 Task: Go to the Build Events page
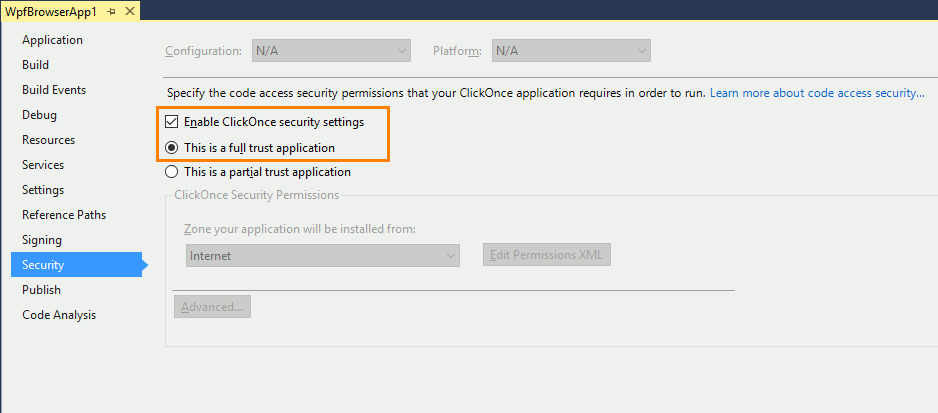tap(54, 90)
